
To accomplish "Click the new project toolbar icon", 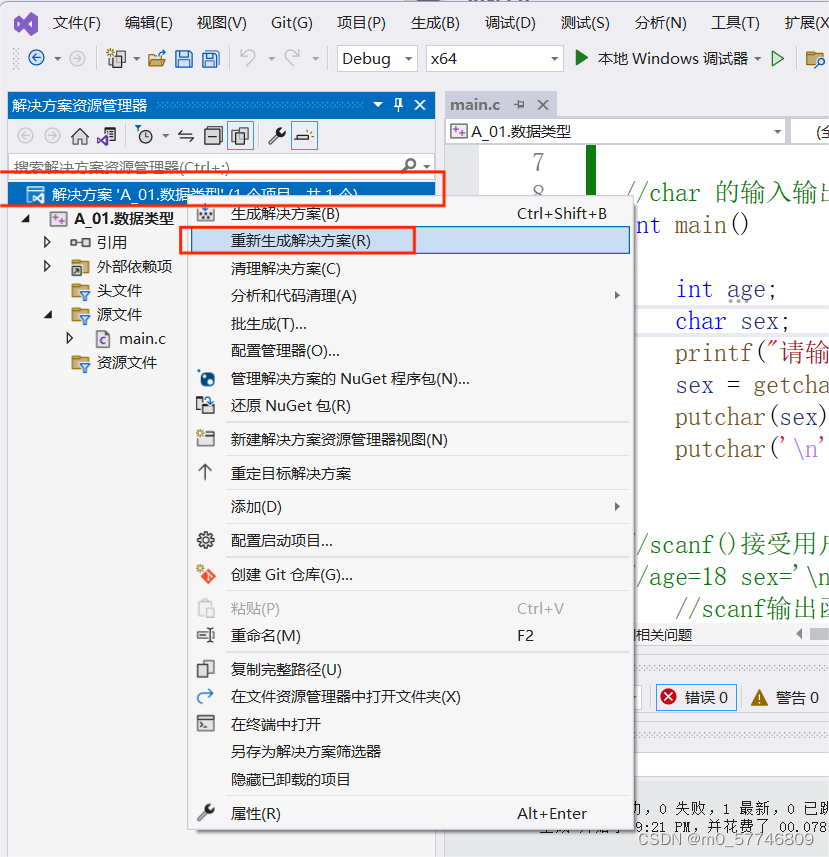I will tap(116, 58).
